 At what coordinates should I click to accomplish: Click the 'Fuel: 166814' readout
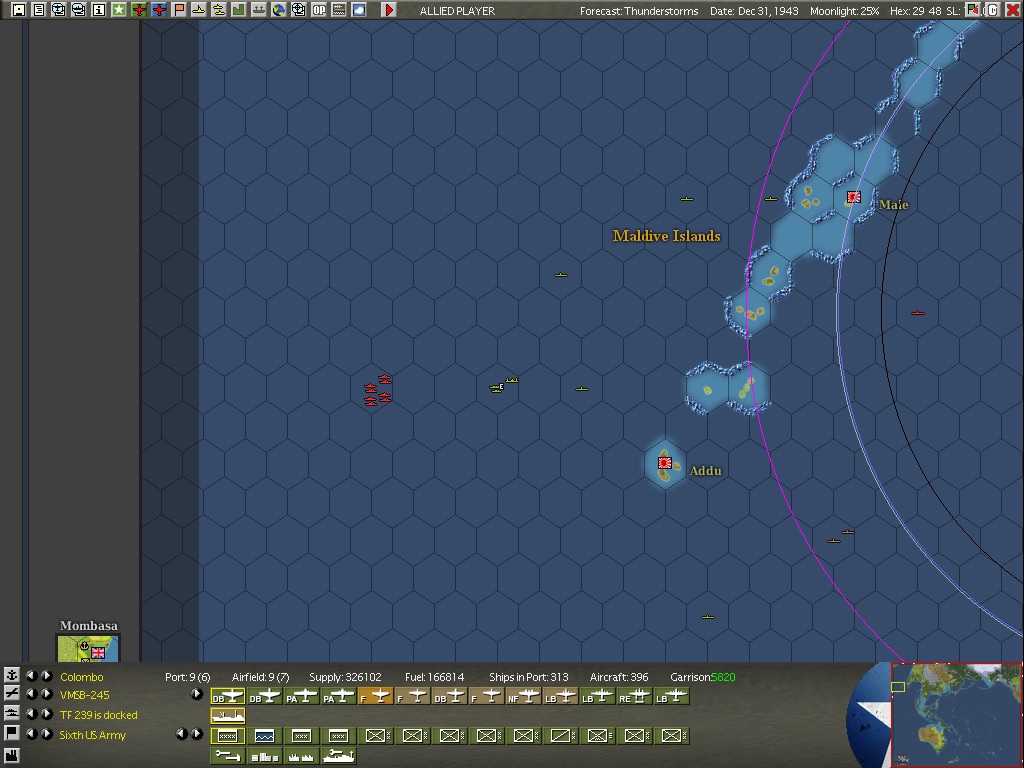pyautogui.click(x=434, y=677)
